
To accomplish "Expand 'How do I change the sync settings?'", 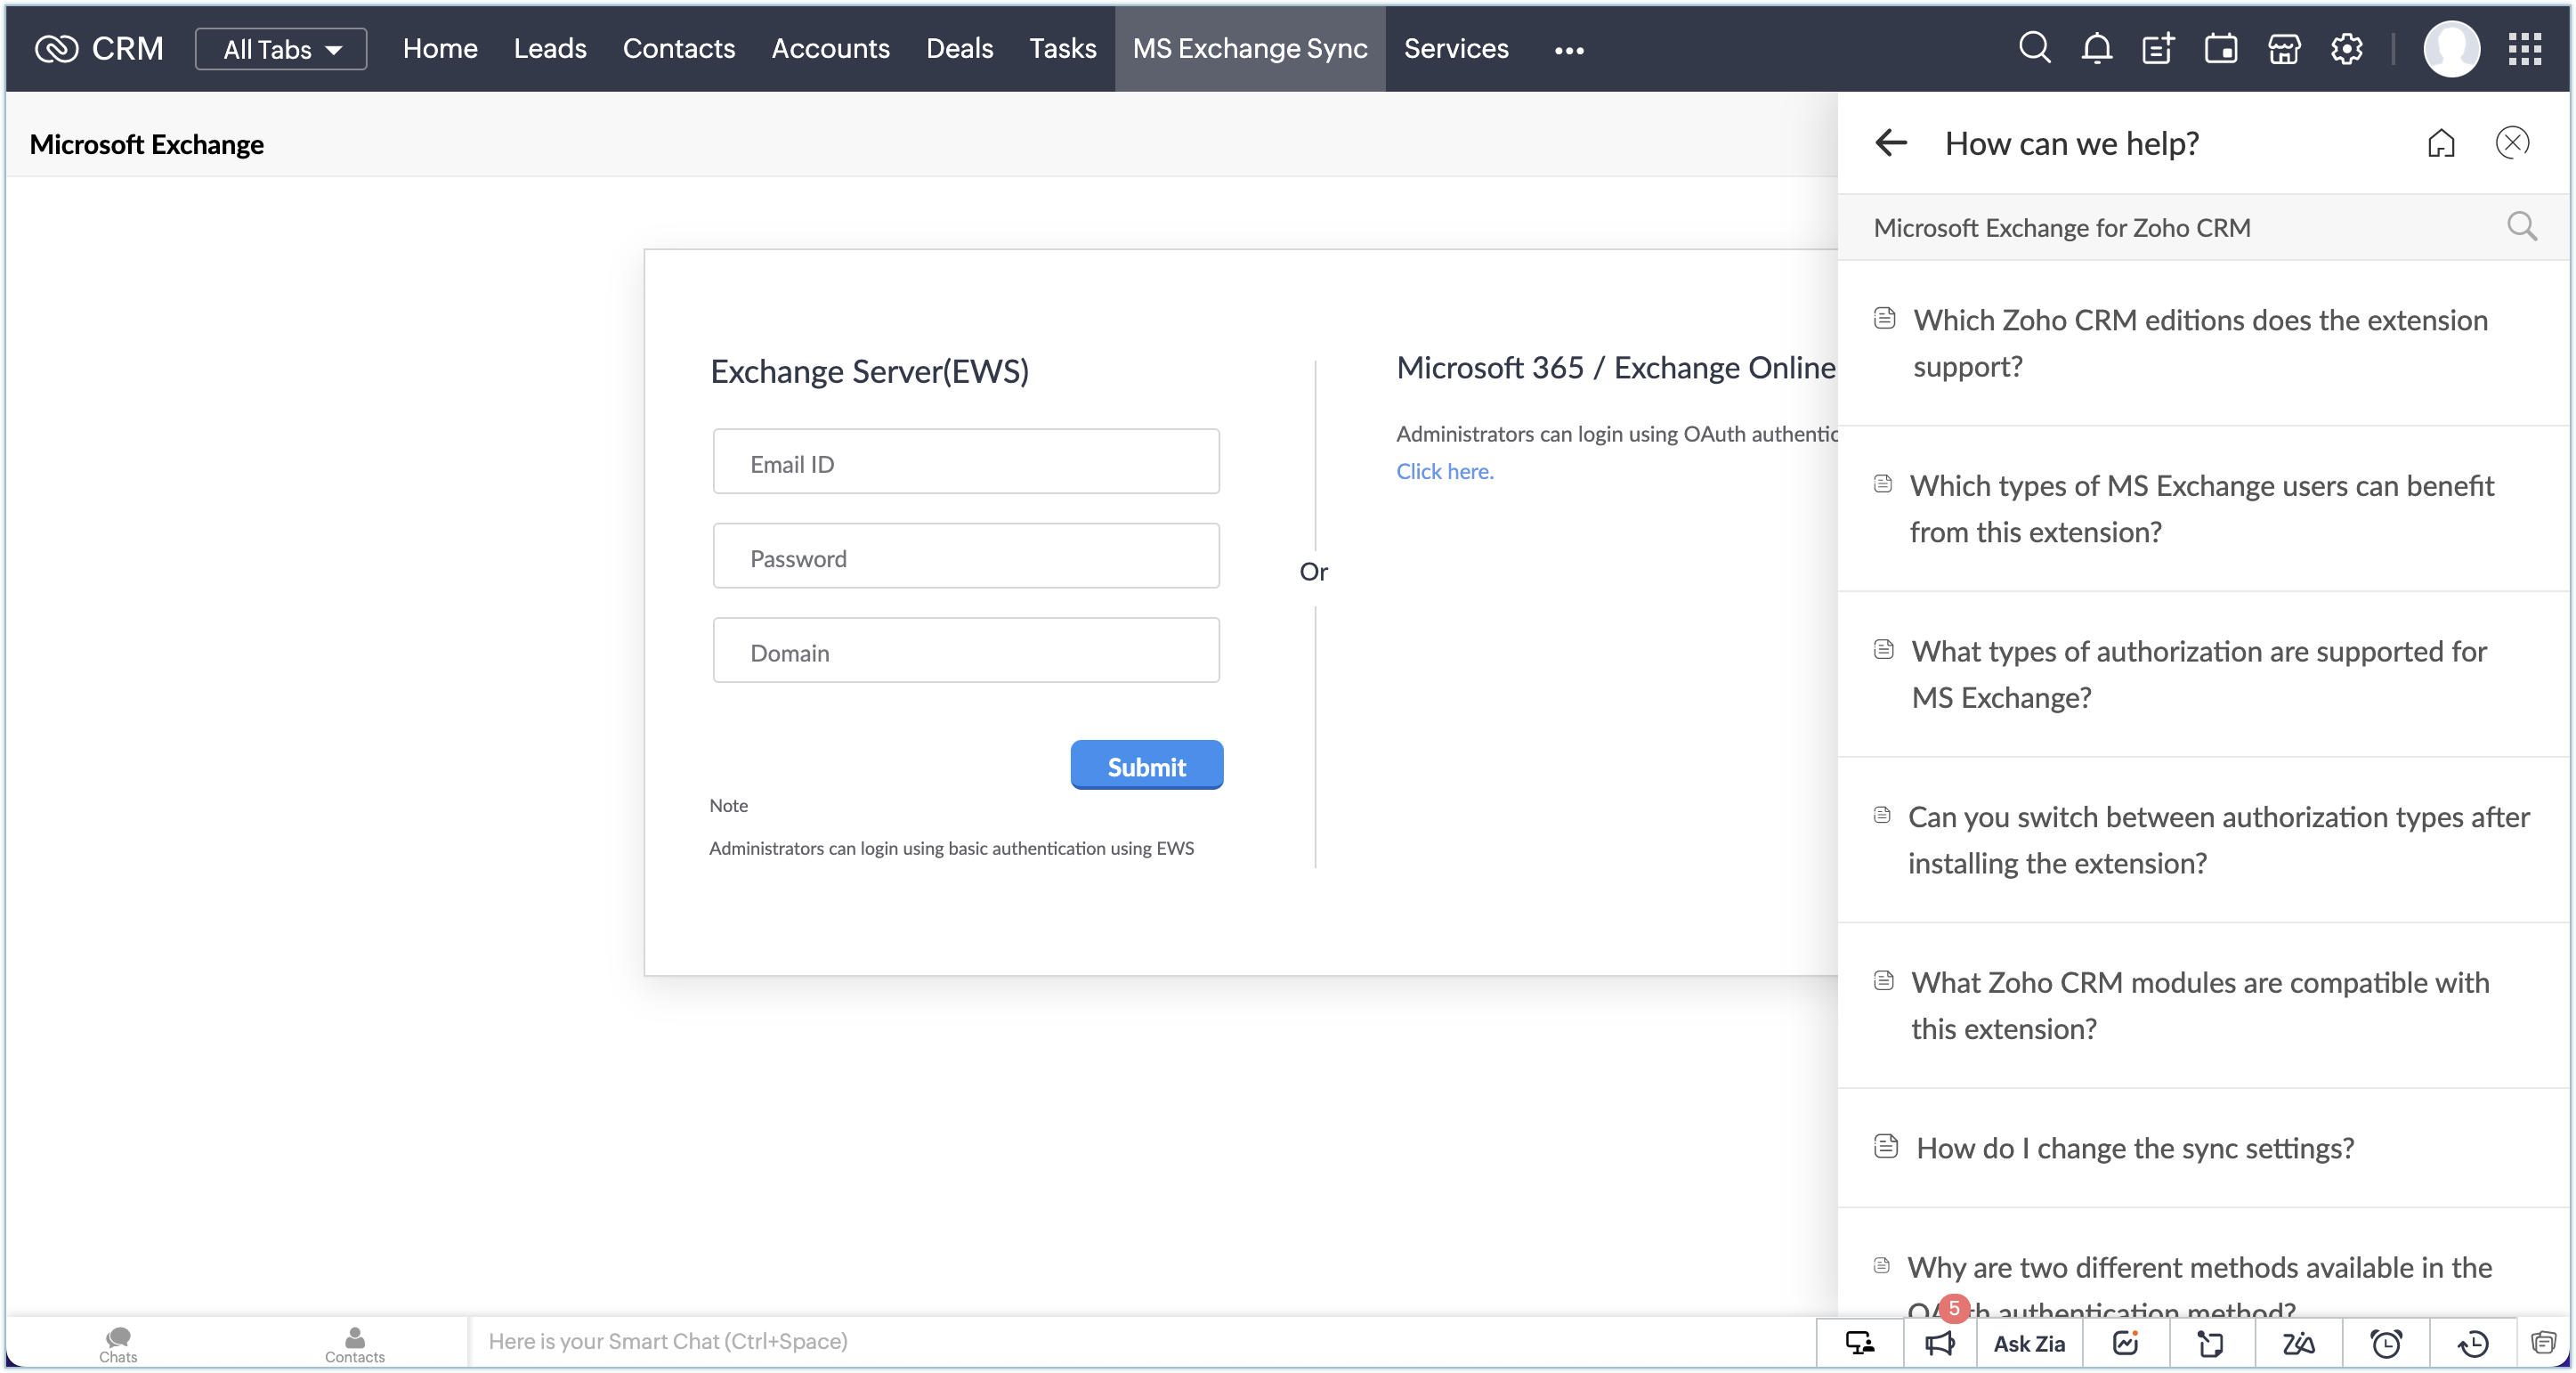I will (x=2134, y=1148).
